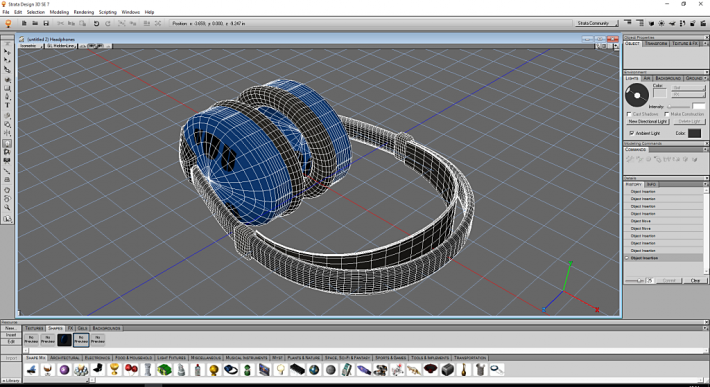Click the Undo arrow icon
The image size is (710, 387).
(x=96, y=23)
